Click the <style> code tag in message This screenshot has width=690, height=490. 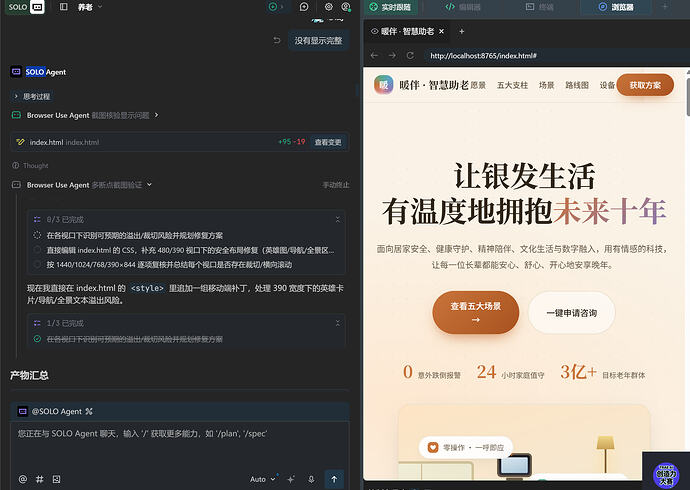(147, 288)
